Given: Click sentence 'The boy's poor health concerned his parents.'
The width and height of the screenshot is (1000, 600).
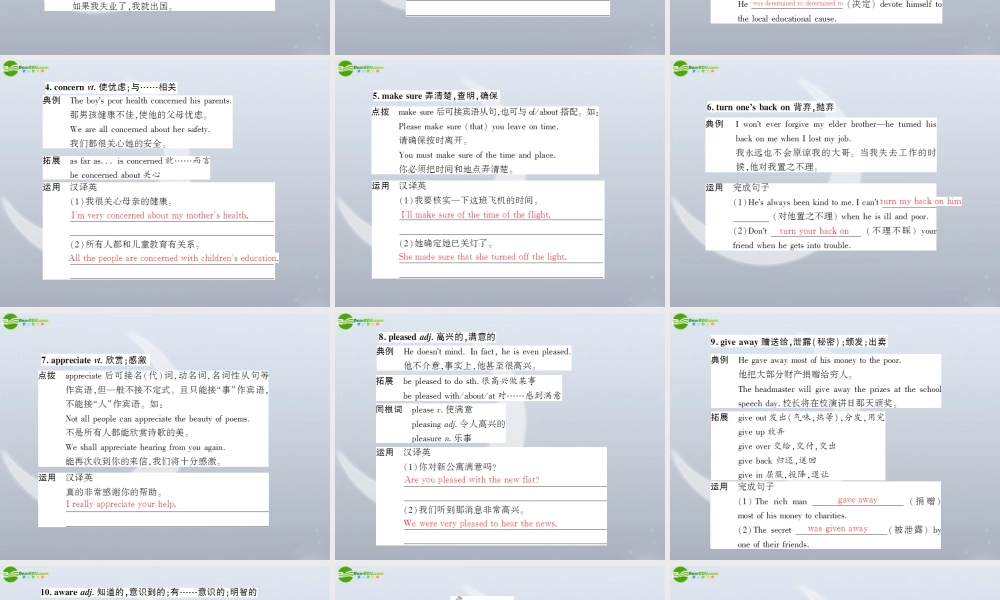Looking at the screenshot, I should [151, 101].
